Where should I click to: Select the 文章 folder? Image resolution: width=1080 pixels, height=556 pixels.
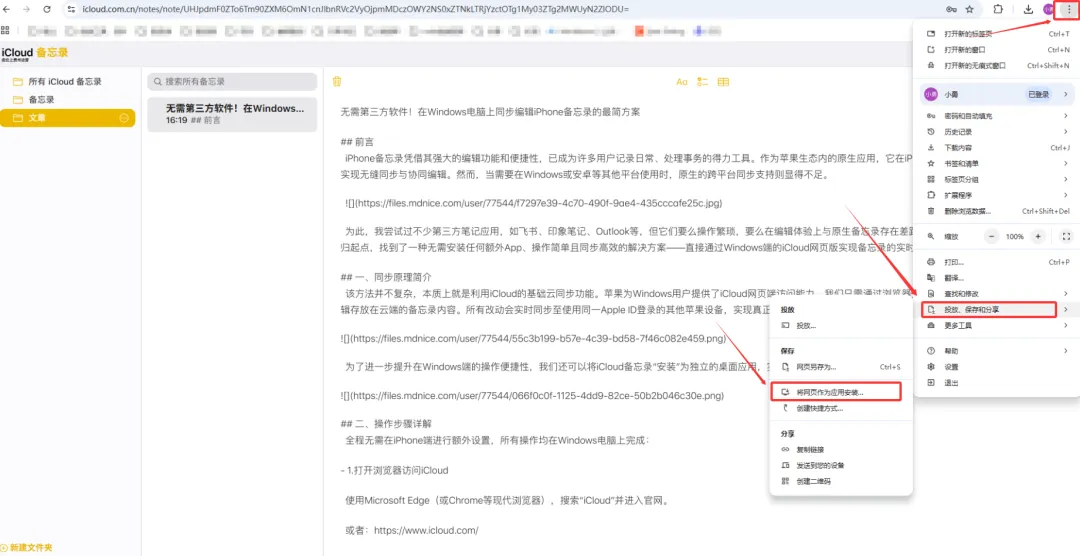point(68,118)
